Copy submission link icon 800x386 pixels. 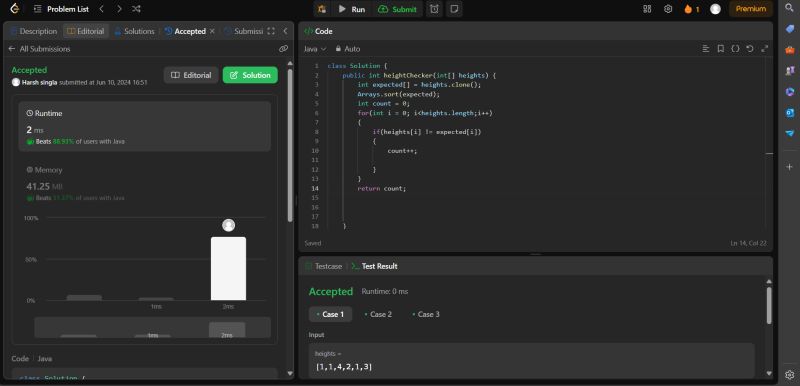[x=283, y=49]
